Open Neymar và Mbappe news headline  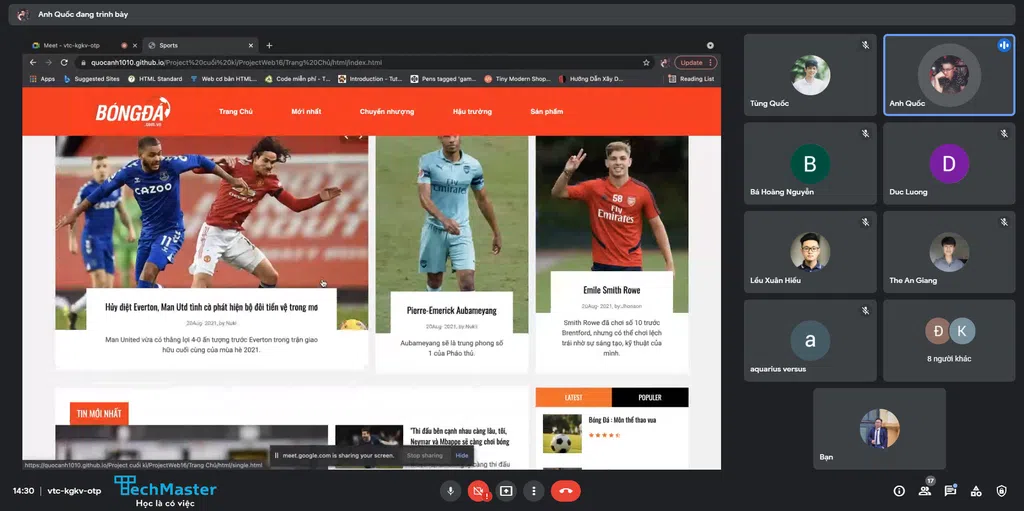(x=458, y=436)
